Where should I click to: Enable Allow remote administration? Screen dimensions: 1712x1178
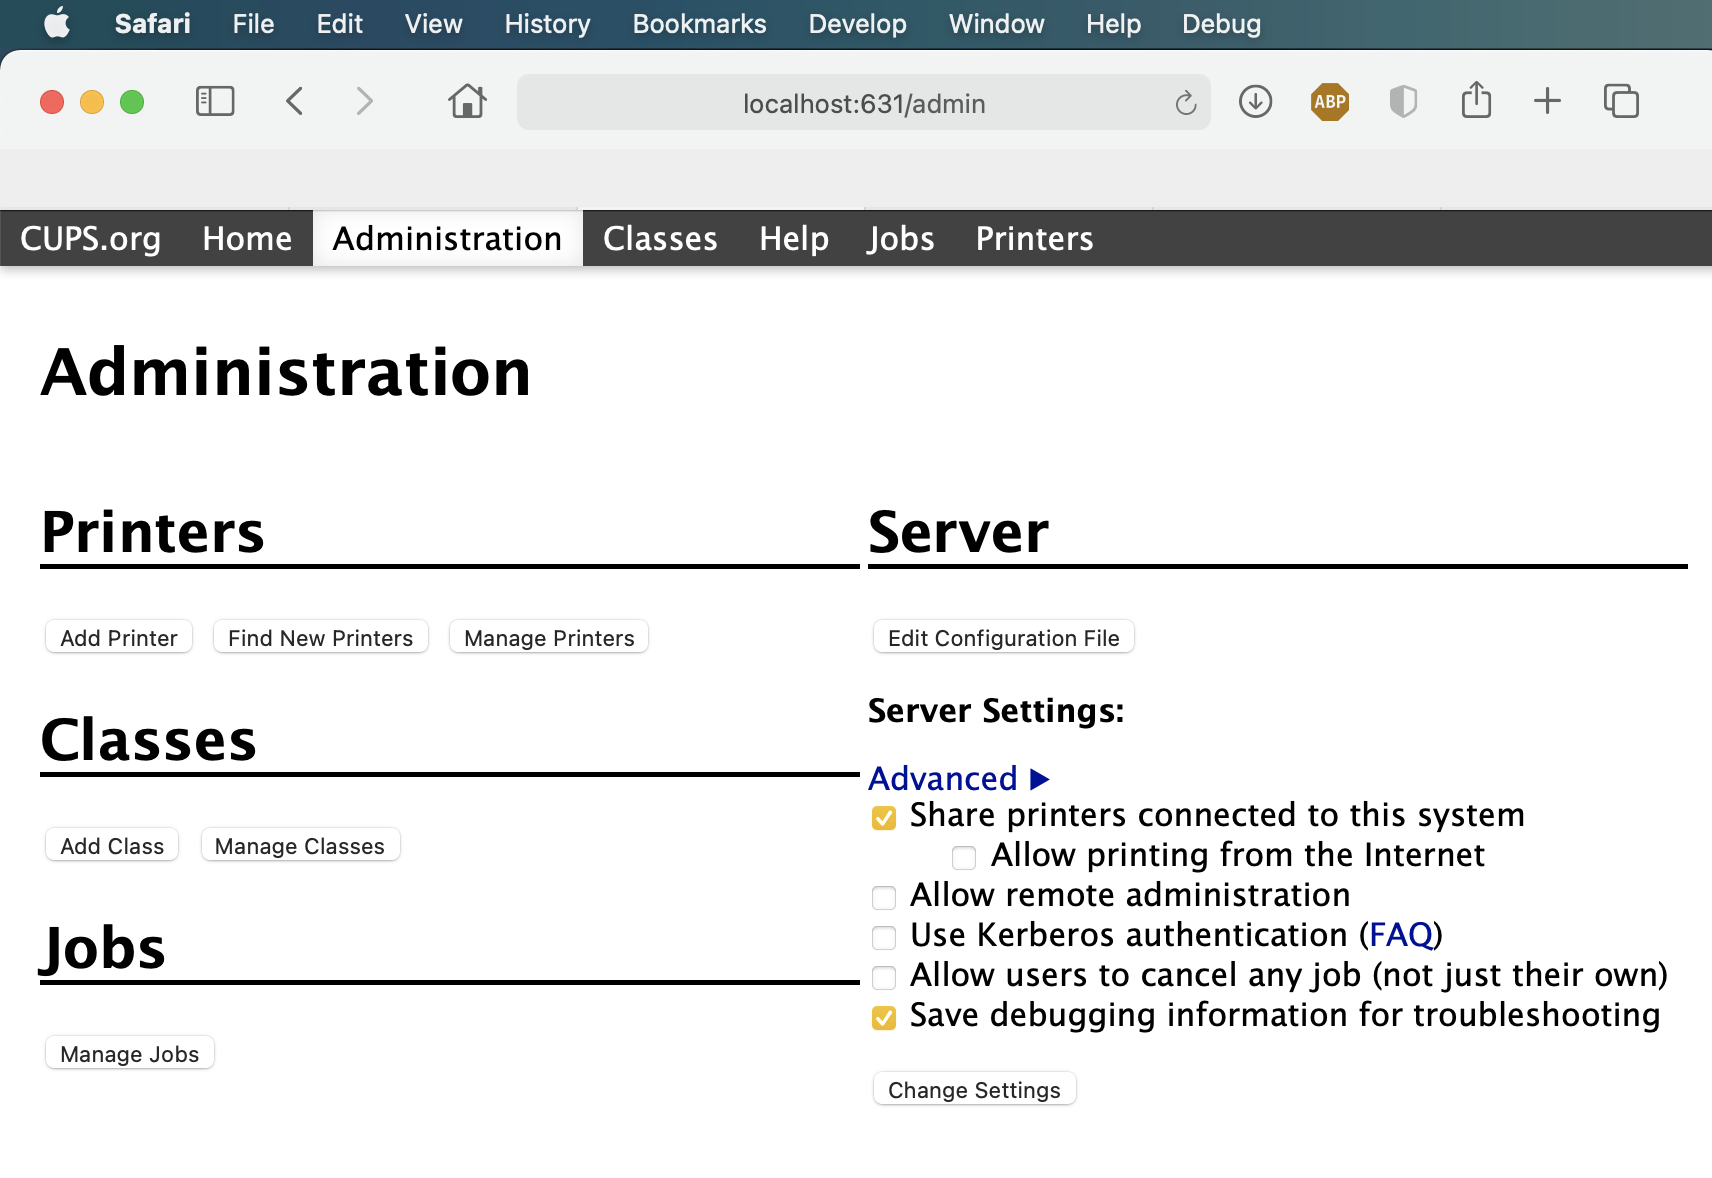tap(883, 898)
